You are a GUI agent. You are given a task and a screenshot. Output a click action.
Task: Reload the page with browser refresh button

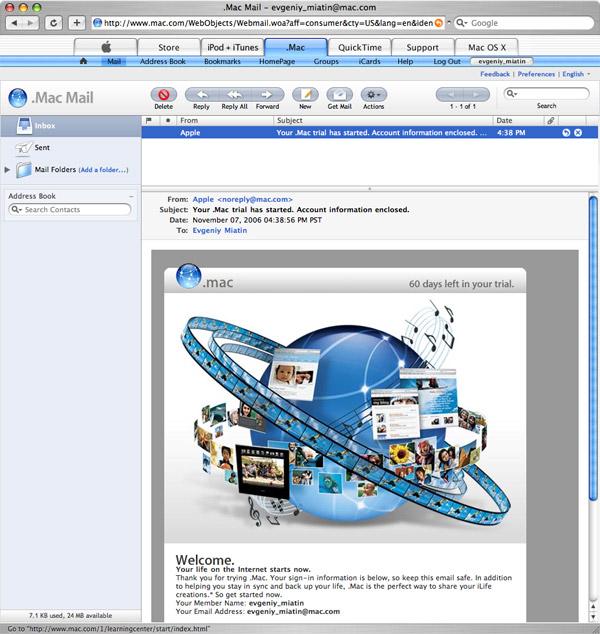click(x=53, y=23)
